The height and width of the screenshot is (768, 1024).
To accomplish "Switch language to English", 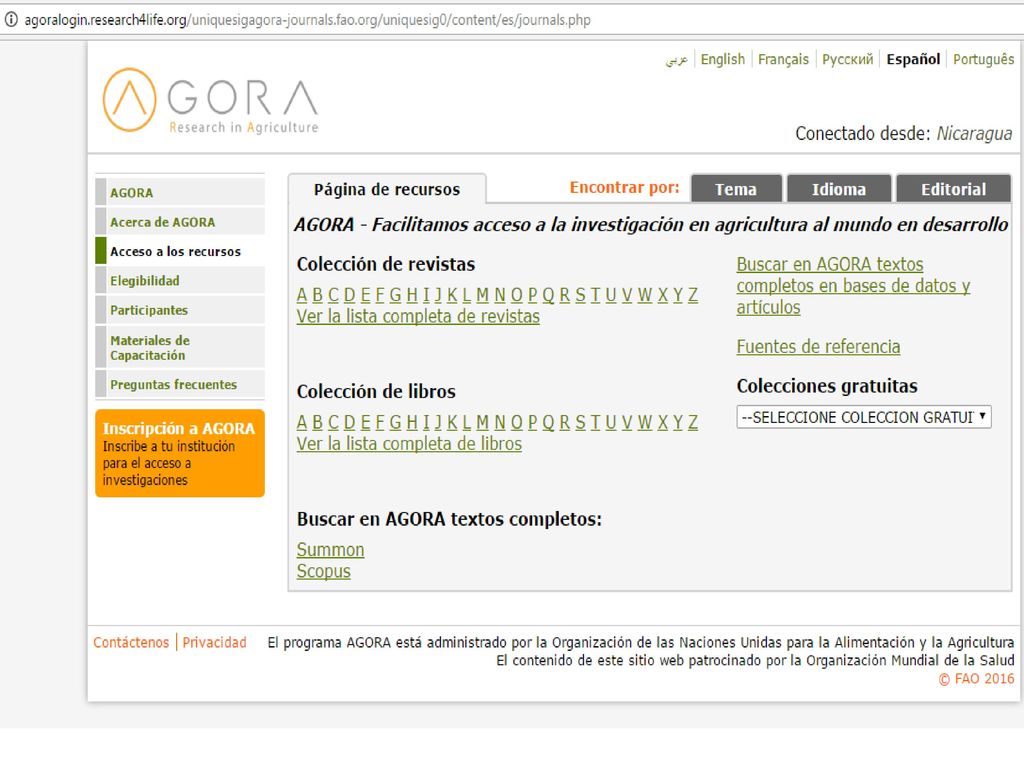I will (x=722, y=59).
